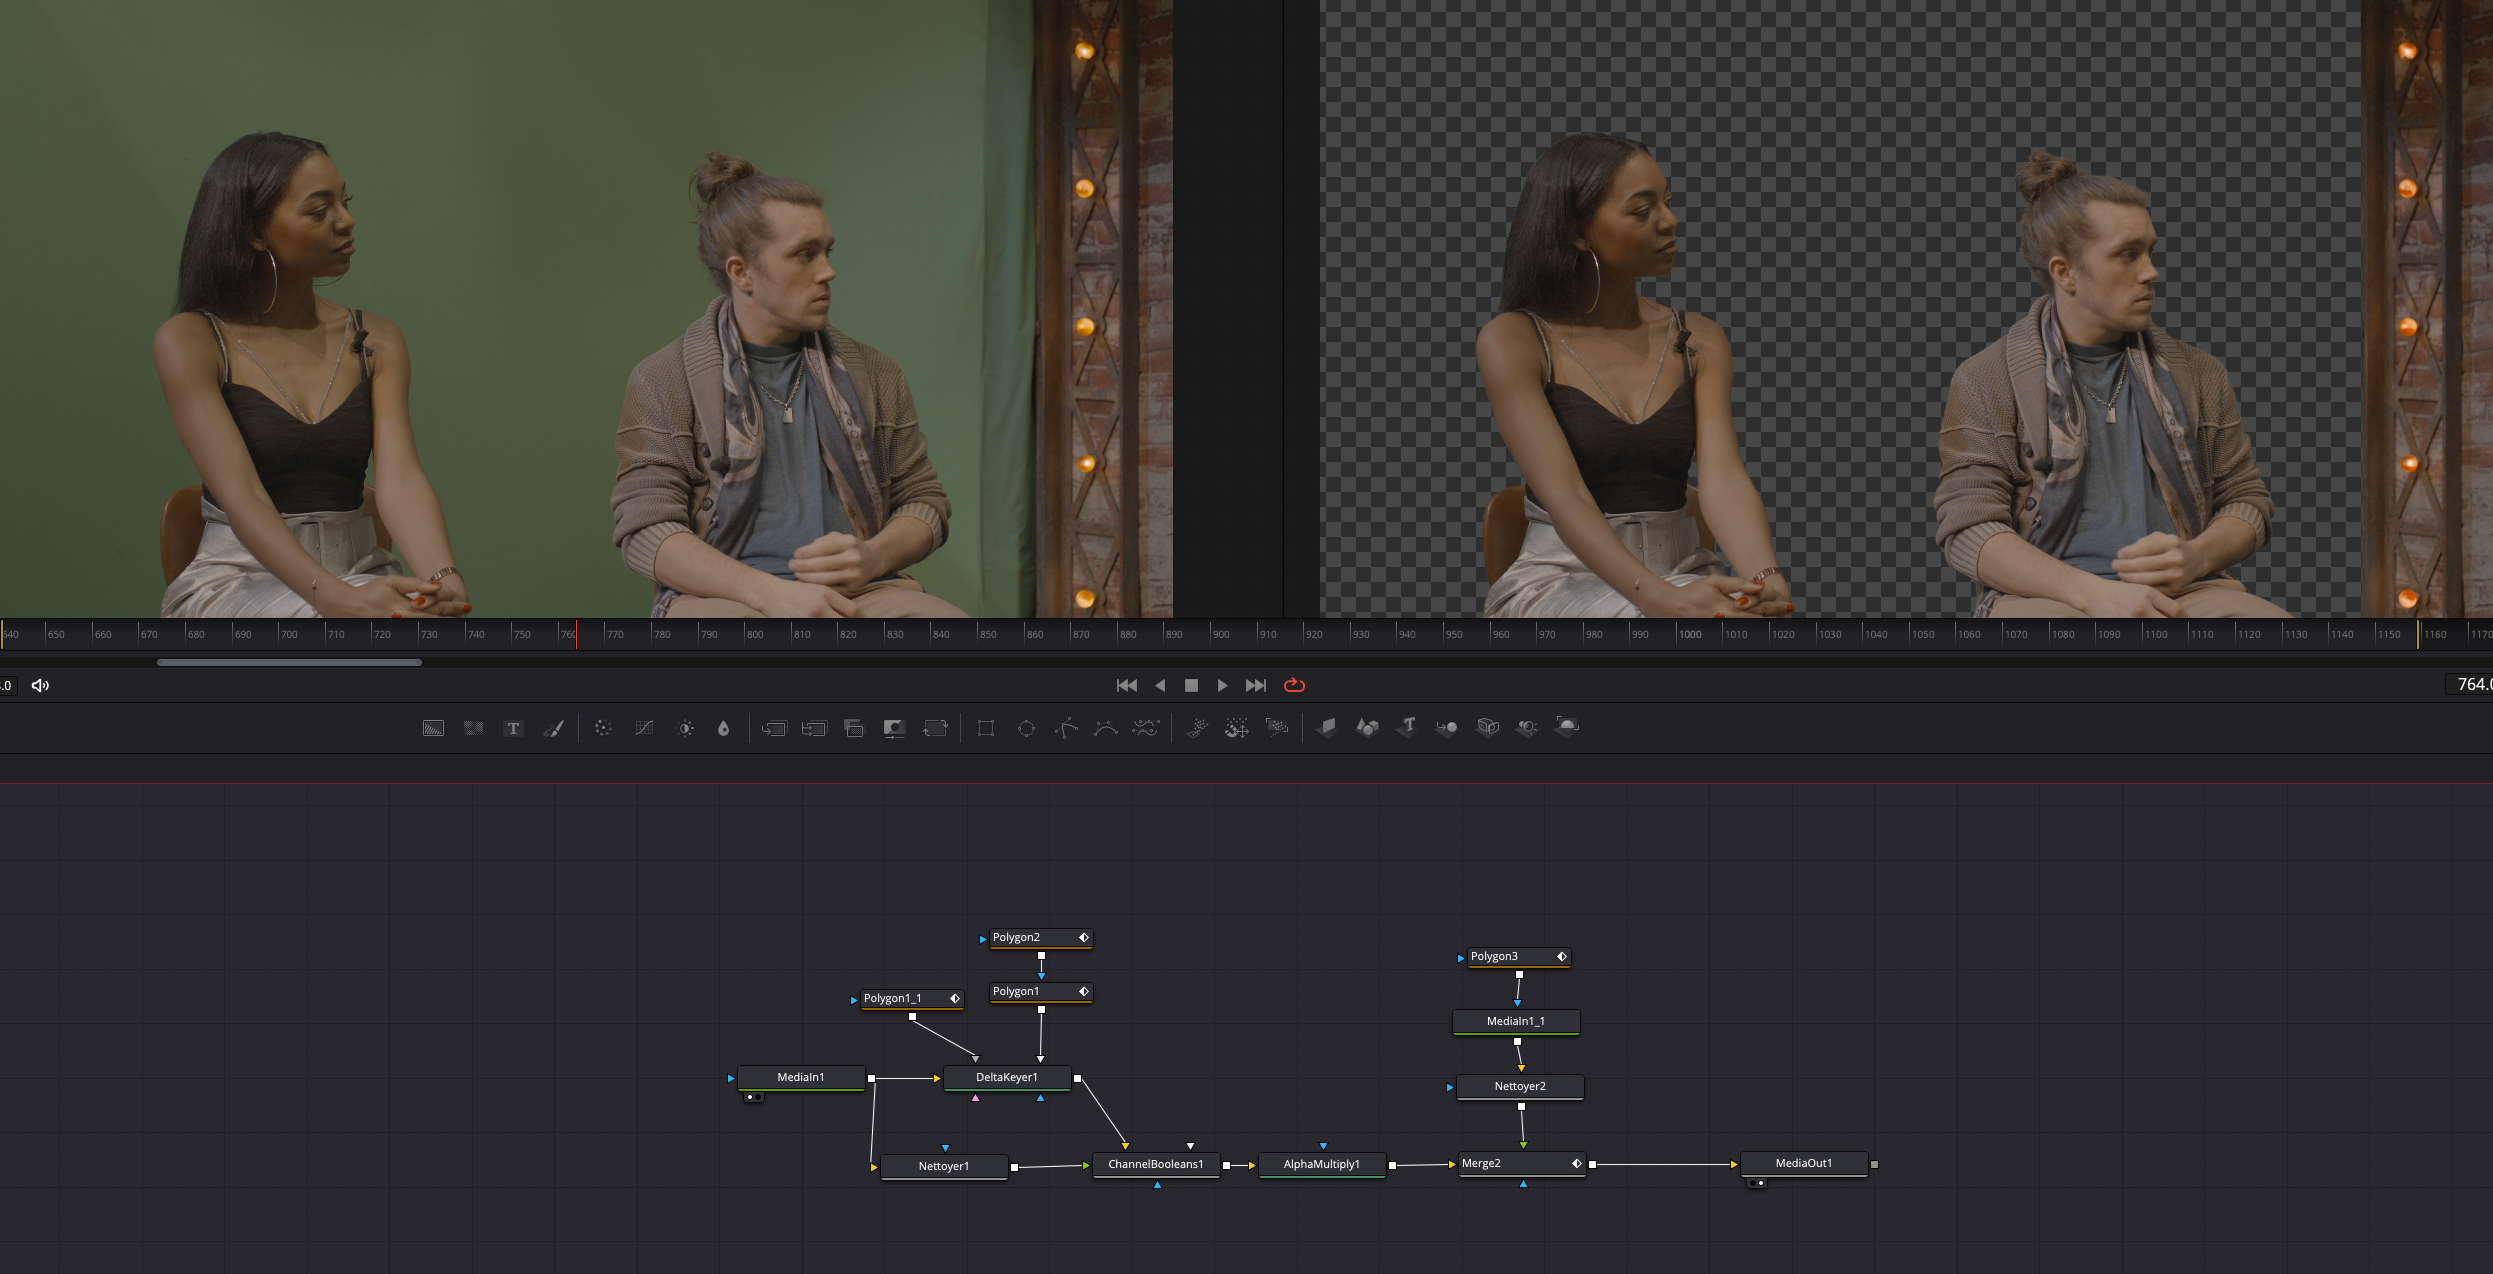2493x1274 pixels.
Task: Add a Polygon mask tool
Action: point(1066,728)
